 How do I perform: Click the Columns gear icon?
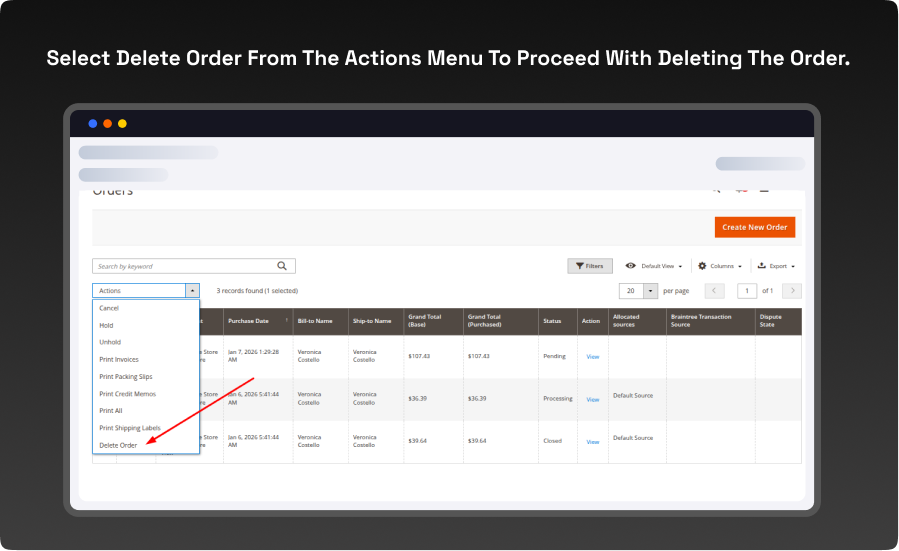point(702,266)
